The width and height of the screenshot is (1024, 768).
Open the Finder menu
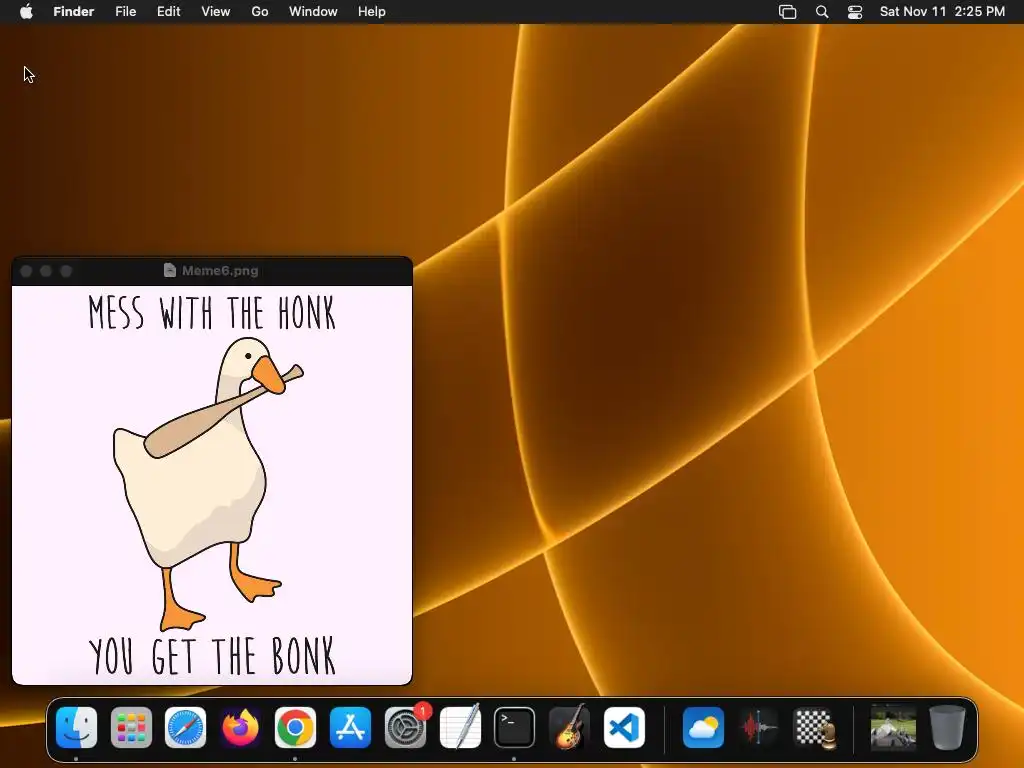(x=74, y=11)
